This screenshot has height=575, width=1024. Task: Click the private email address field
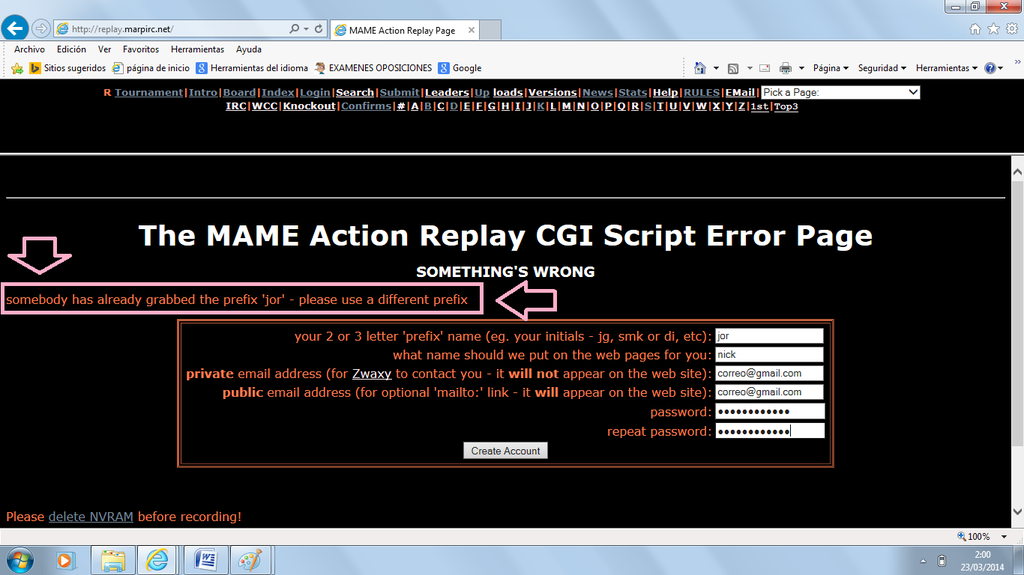tap(769, 374)
